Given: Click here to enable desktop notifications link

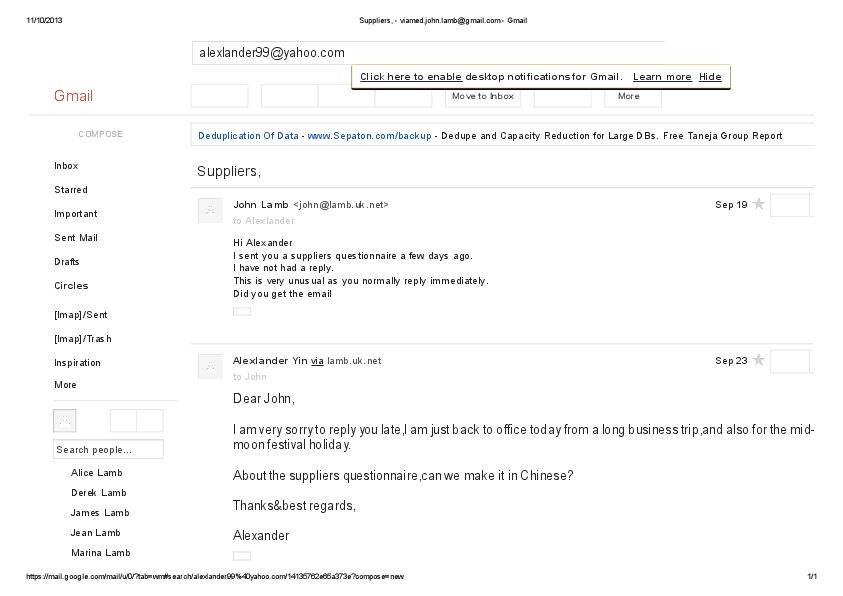Looking at the screenshot, I should tap(411, 77).
